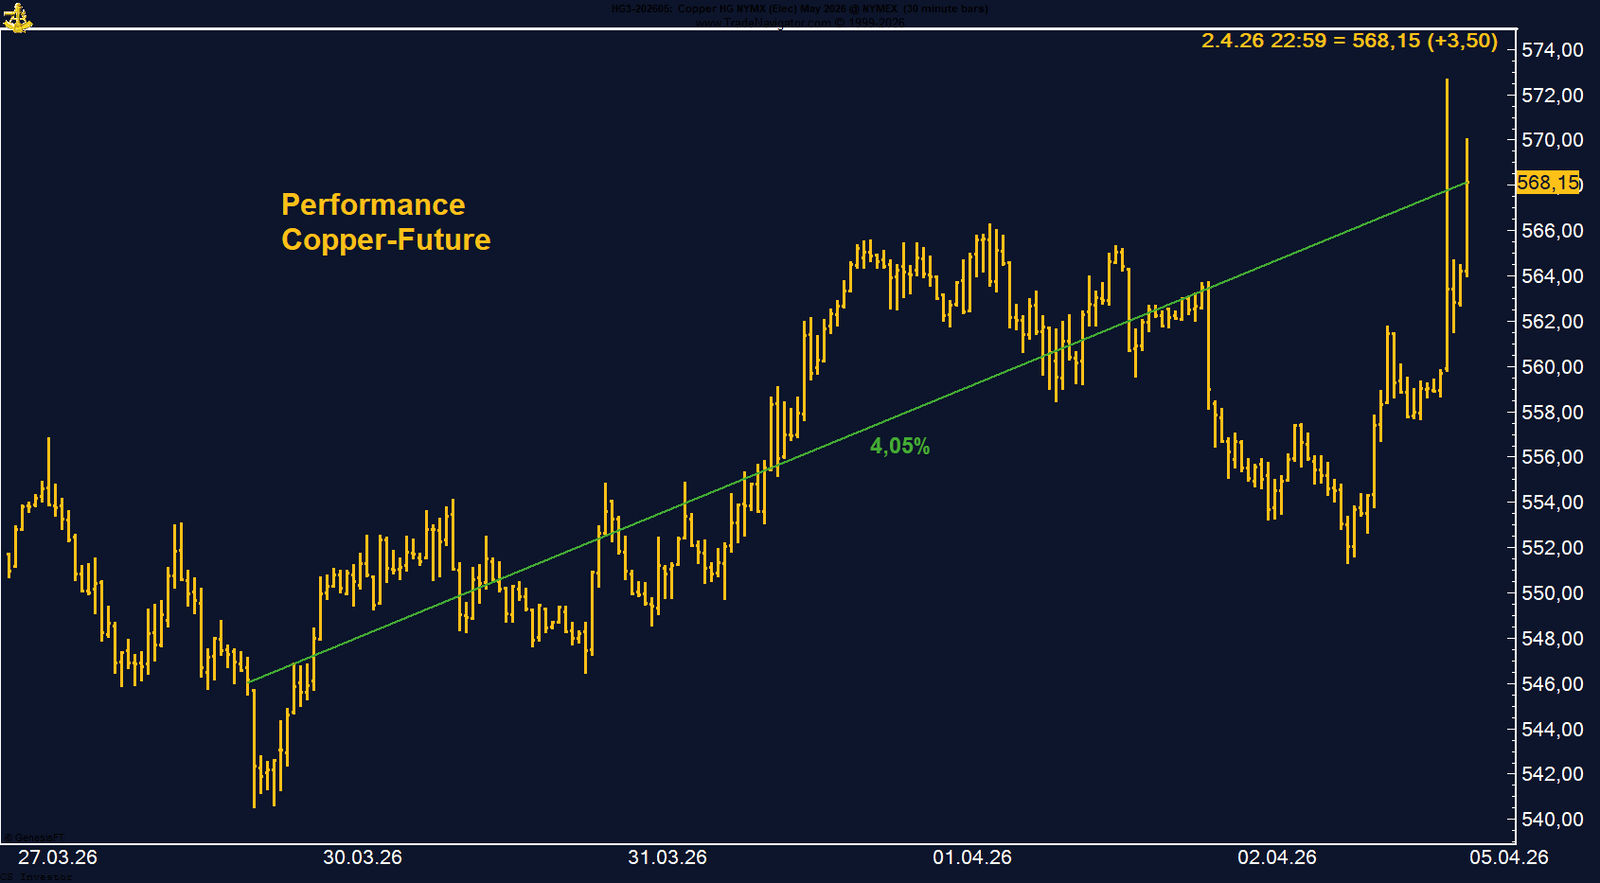The height and width of the screenshot is (883, 1600).
Task: Click the 562,00 price axis label
Action: (x=1552, y=321)
